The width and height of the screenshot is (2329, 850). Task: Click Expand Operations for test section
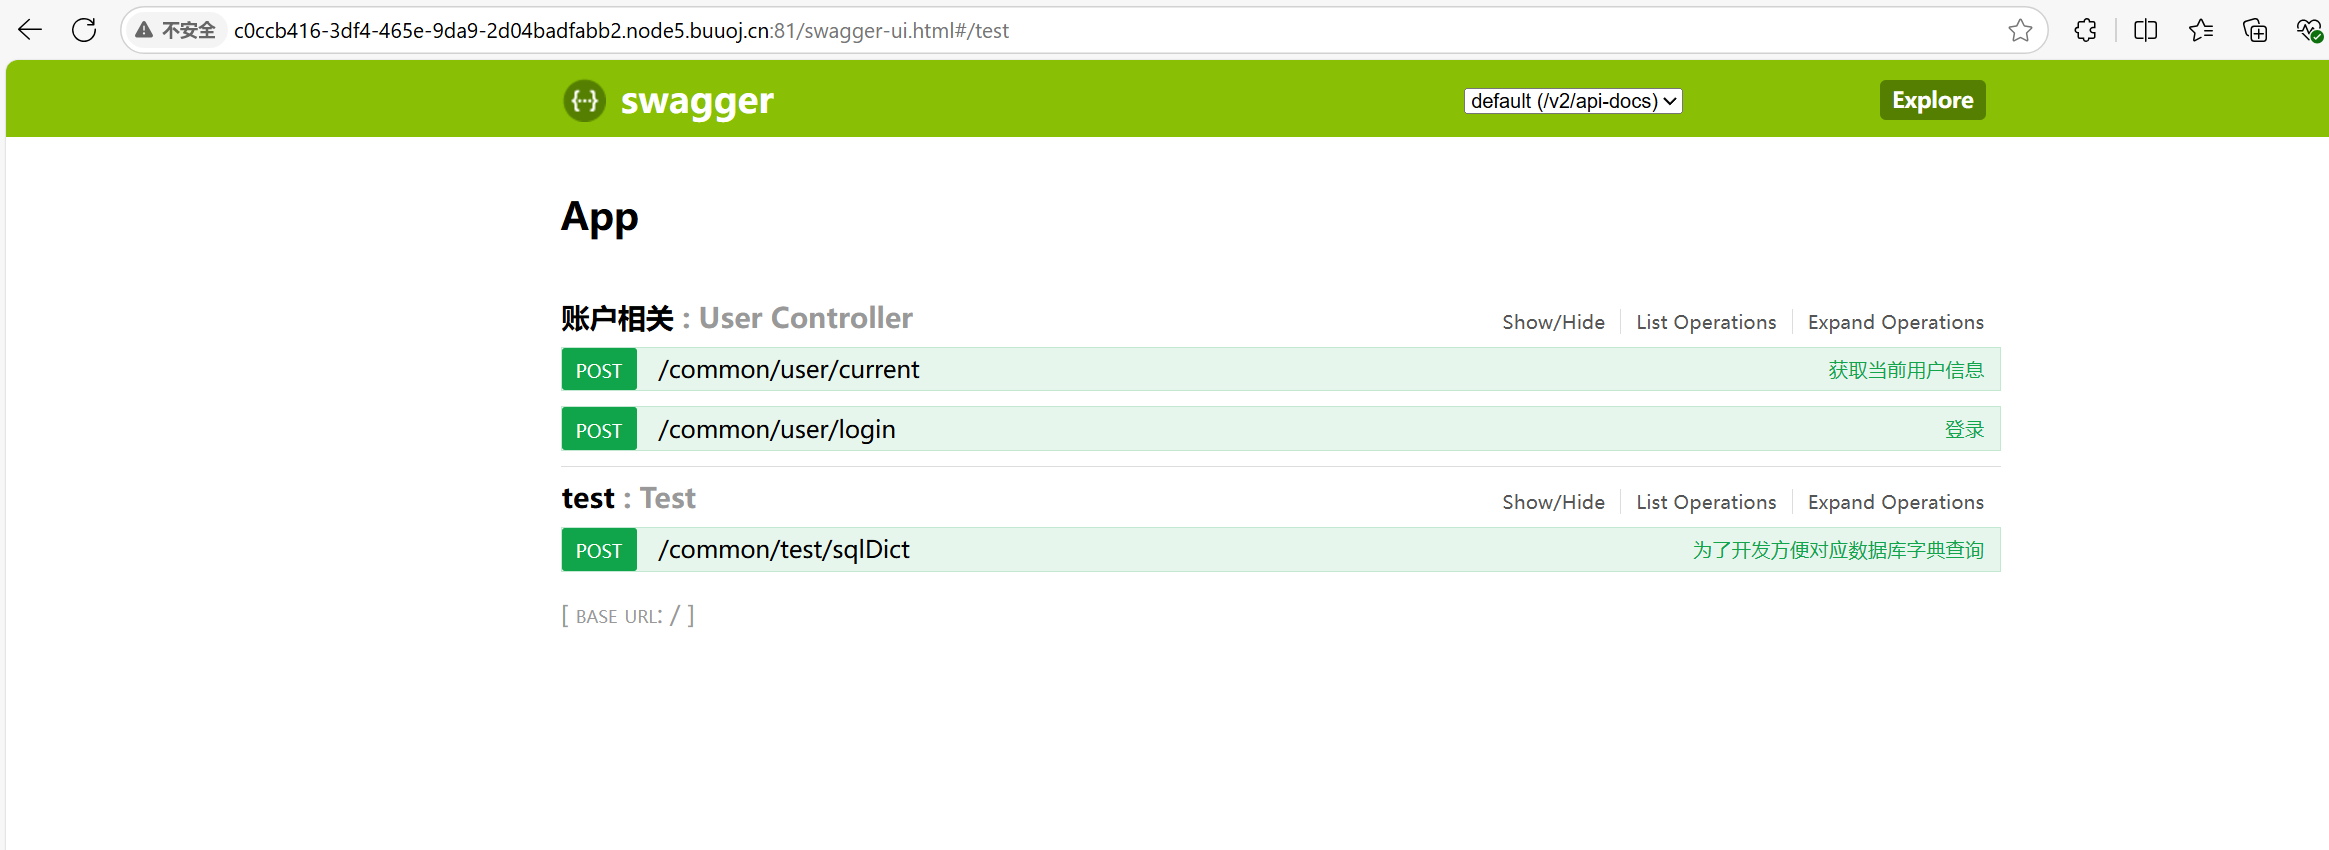(1895, 502)
